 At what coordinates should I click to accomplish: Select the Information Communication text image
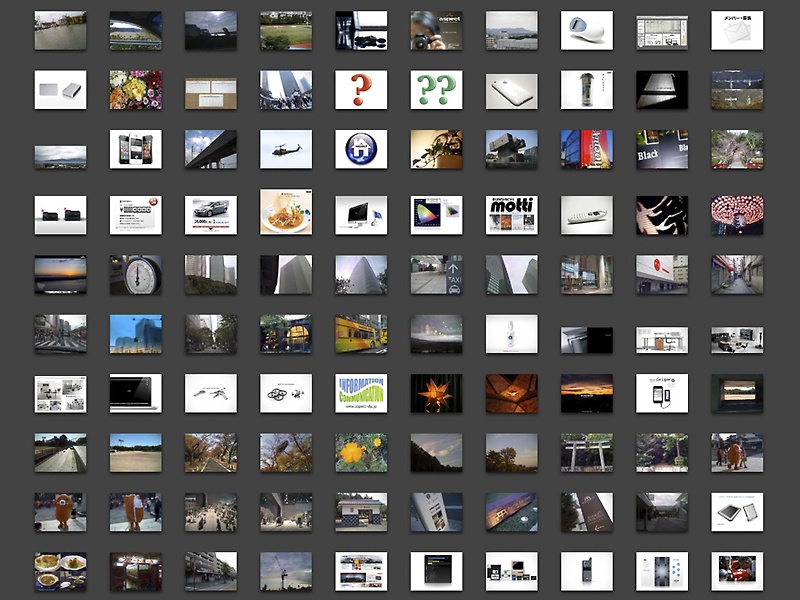tap(361, 393)
